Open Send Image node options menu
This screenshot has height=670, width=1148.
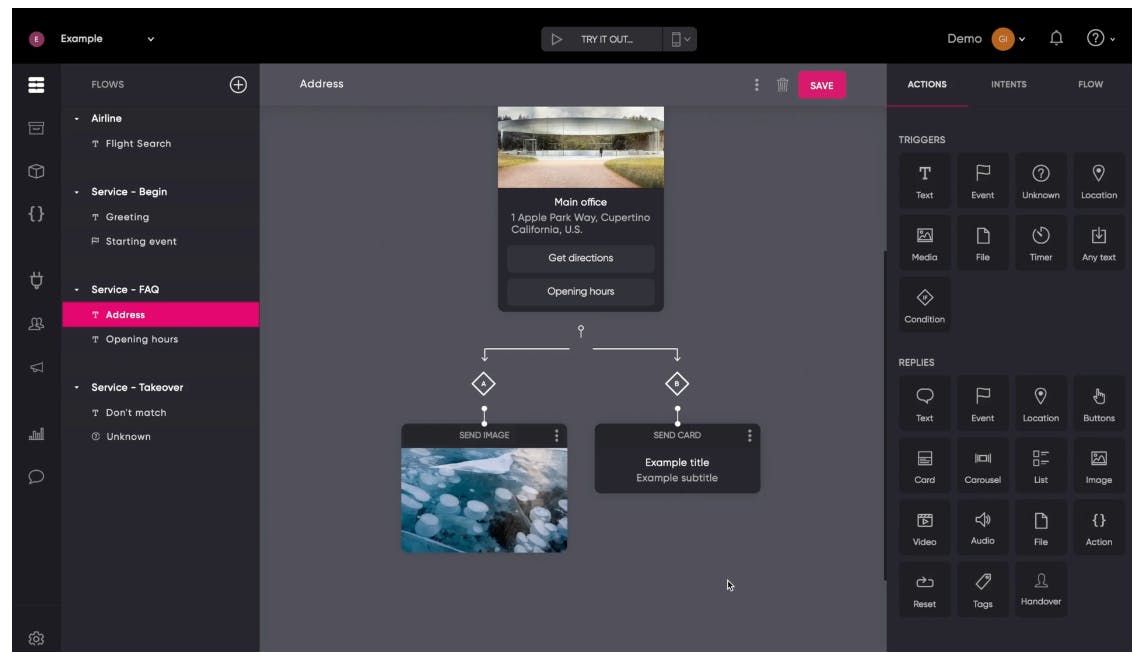coord(556,436)
